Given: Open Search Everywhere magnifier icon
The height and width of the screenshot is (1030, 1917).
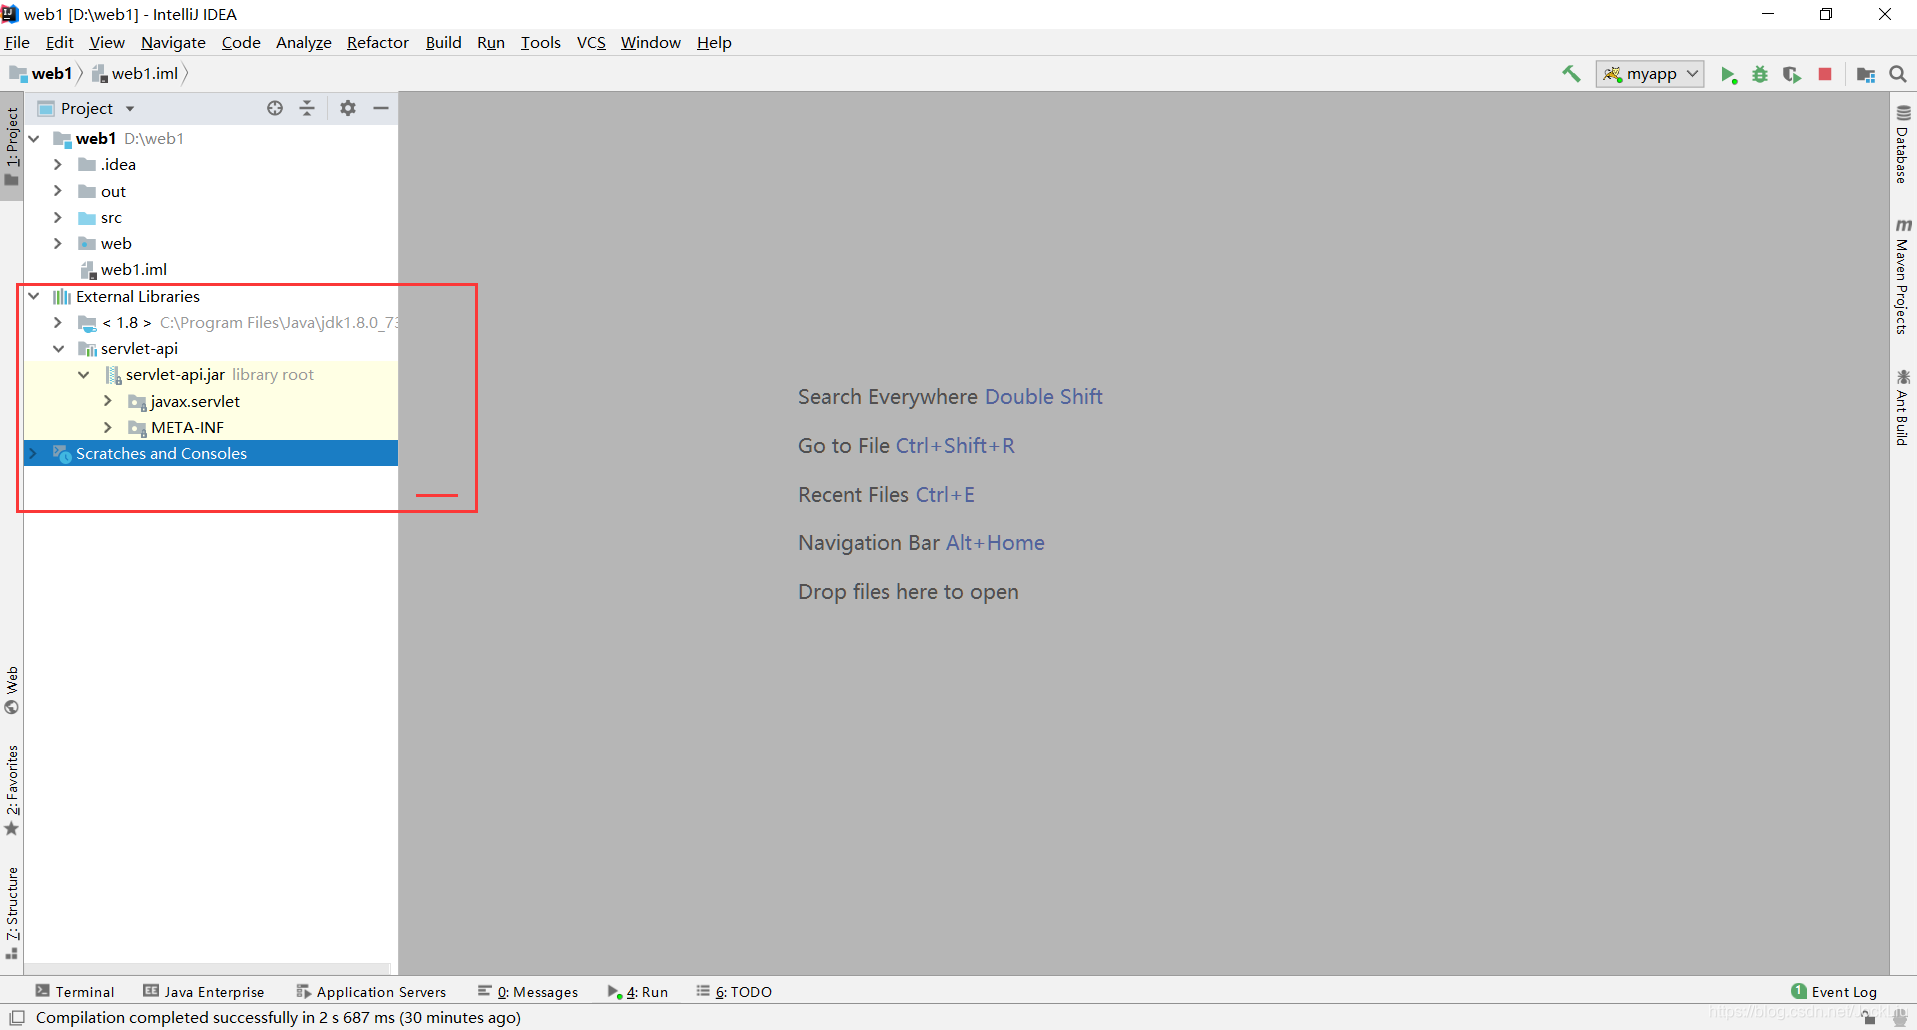Looking at the screenshot, I should (x=1898, y=74).
